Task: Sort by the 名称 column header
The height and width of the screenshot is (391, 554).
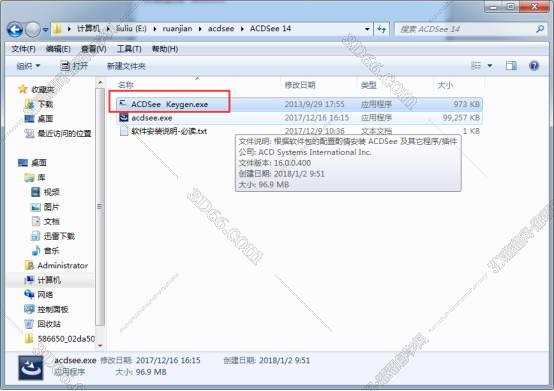Action: 126,85
